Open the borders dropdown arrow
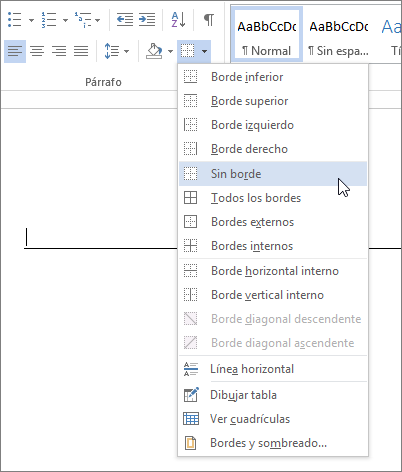This screenshot has height=472, width=402. coord(204,51)
